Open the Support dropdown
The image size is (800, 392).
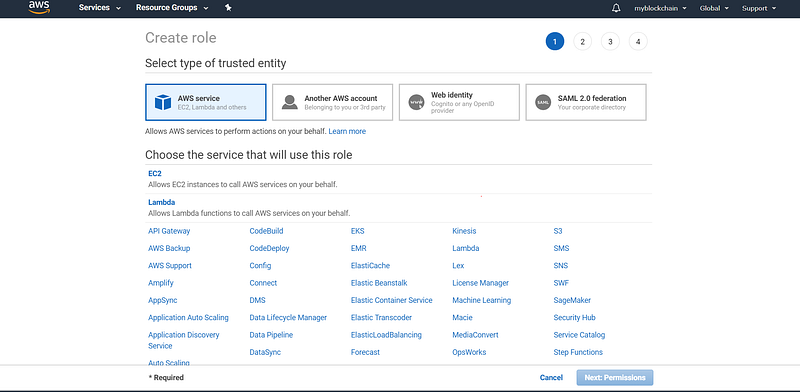coord(759,8)
